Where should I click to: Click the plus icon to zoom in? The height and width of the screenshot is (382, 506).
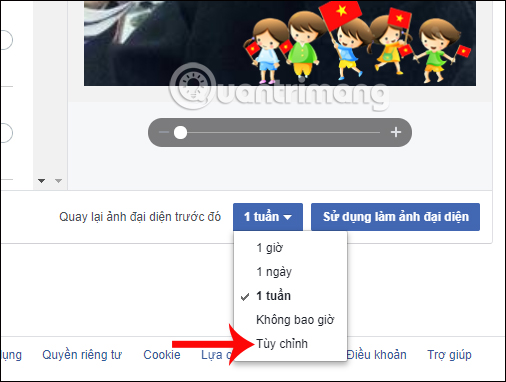[x=396, y=132]
